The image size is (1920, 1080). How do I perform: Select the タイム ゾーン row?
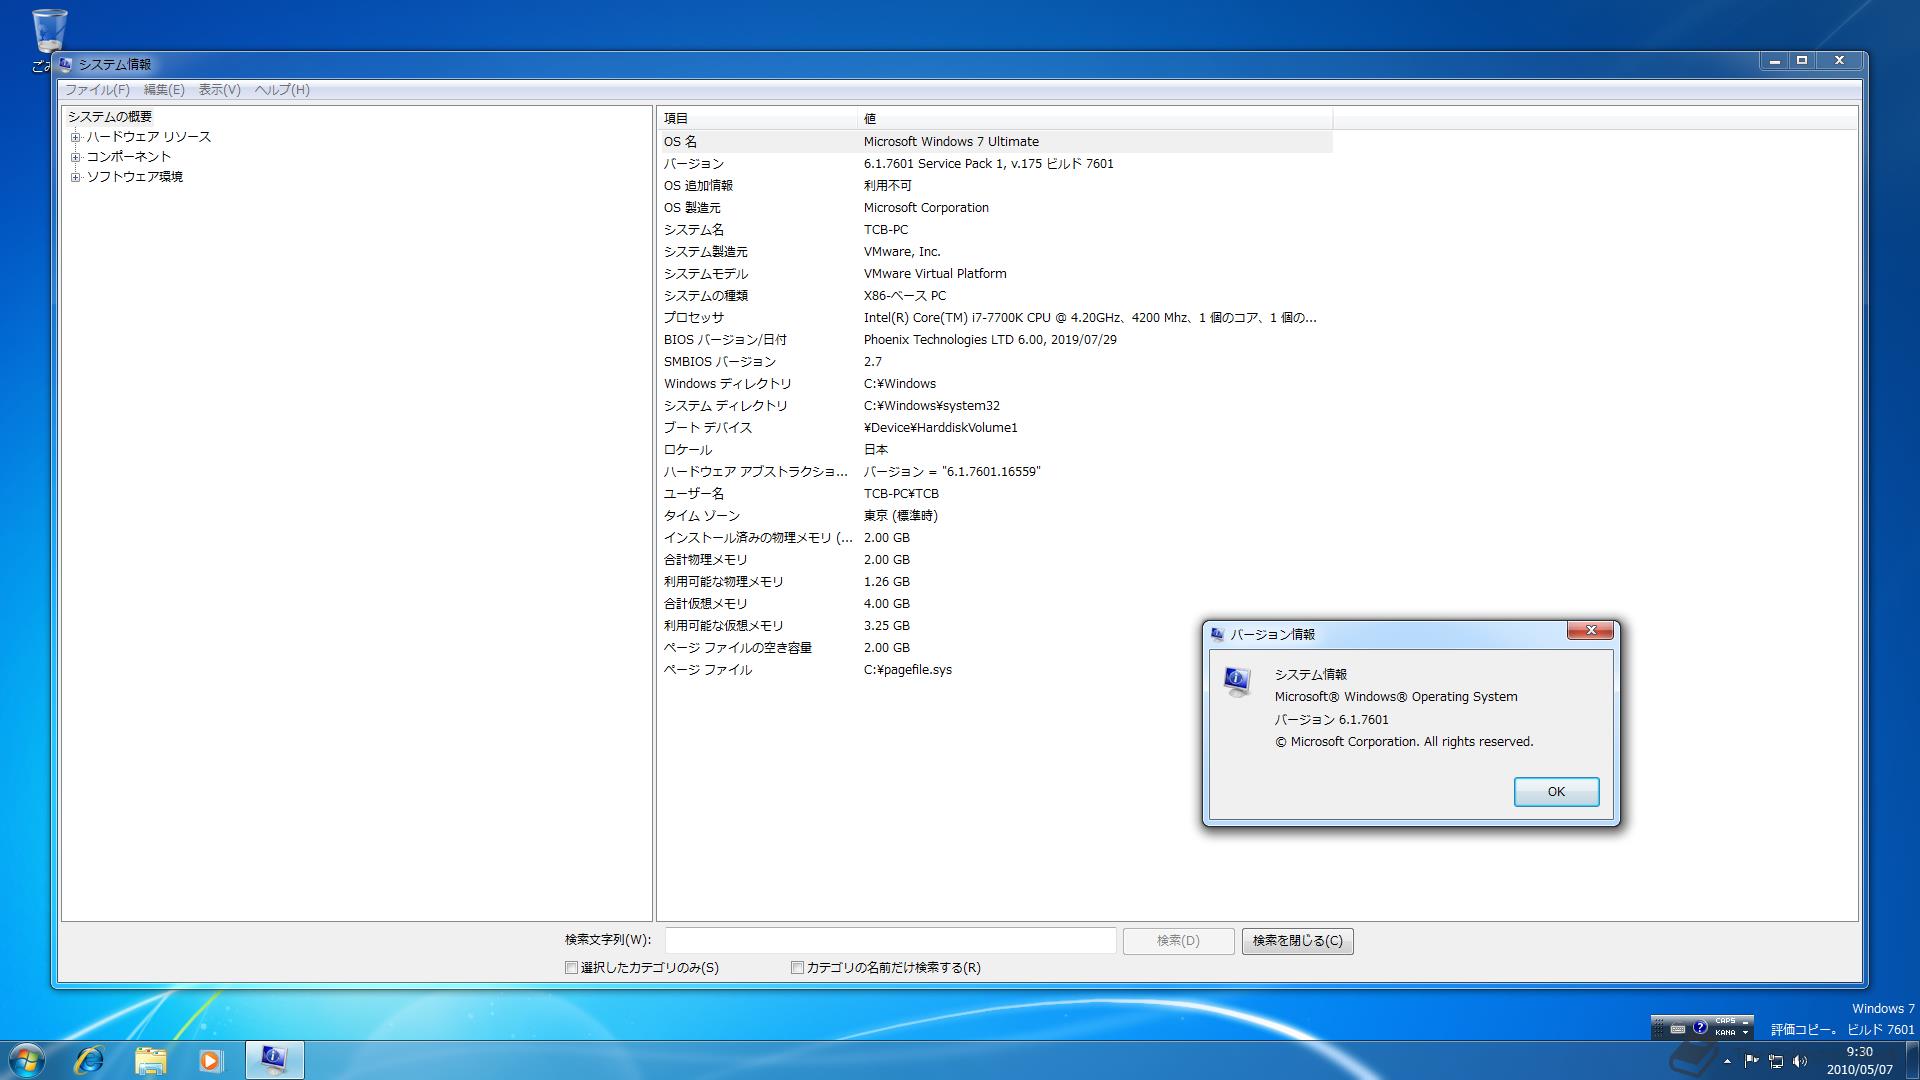click(995, 516)
